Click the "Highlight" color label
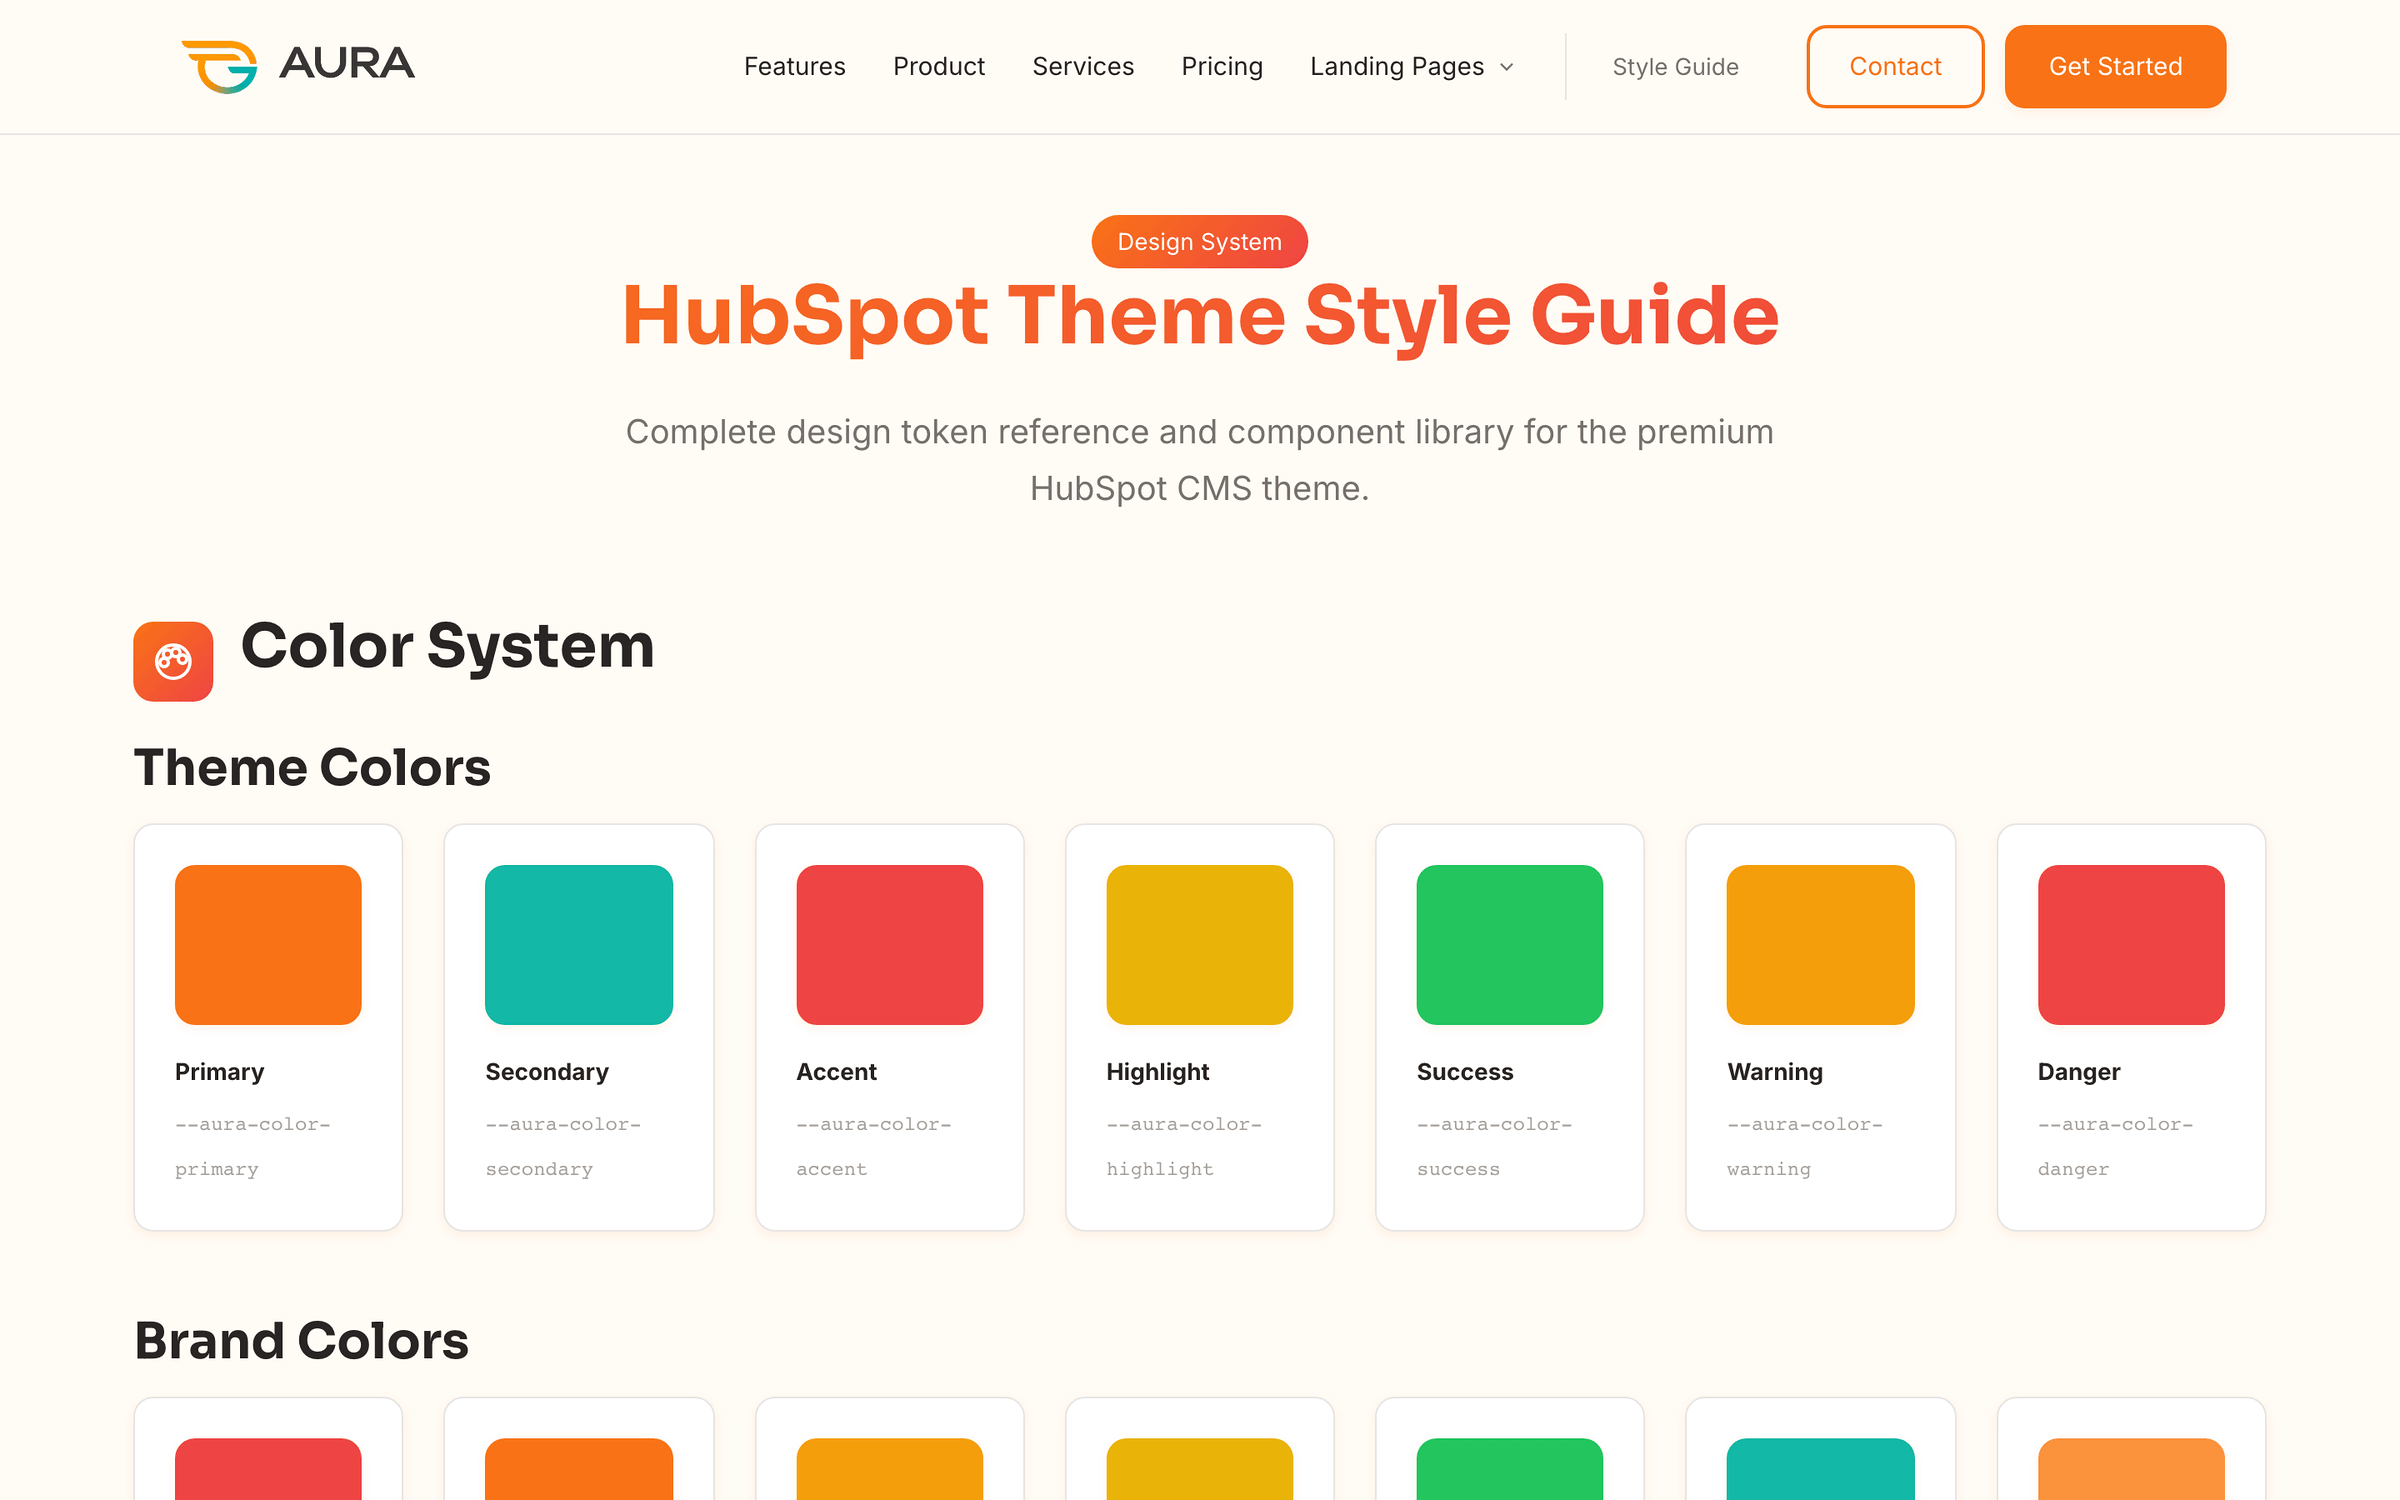 point(1157,1072)
